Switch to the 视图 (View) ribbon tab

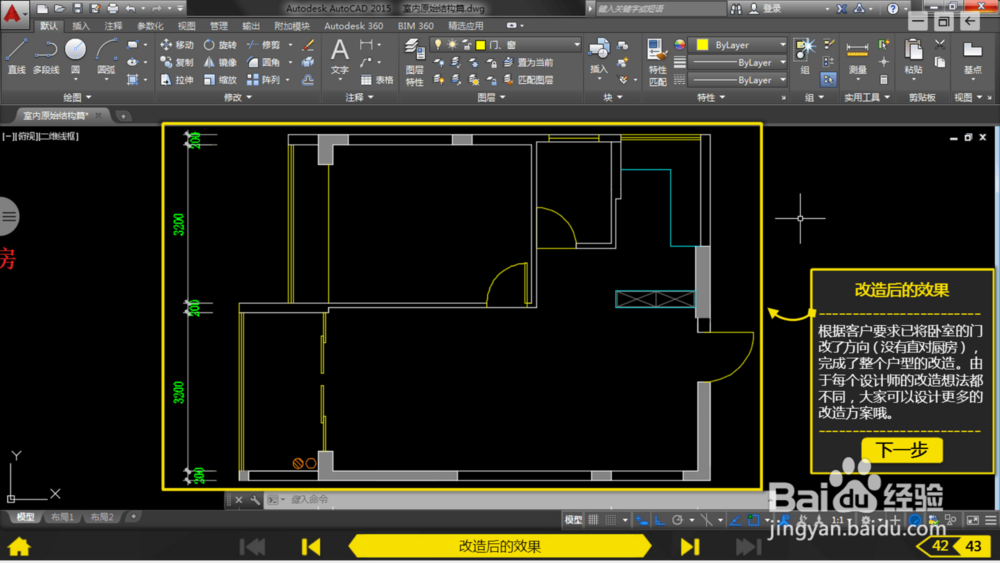pos(186,26)
